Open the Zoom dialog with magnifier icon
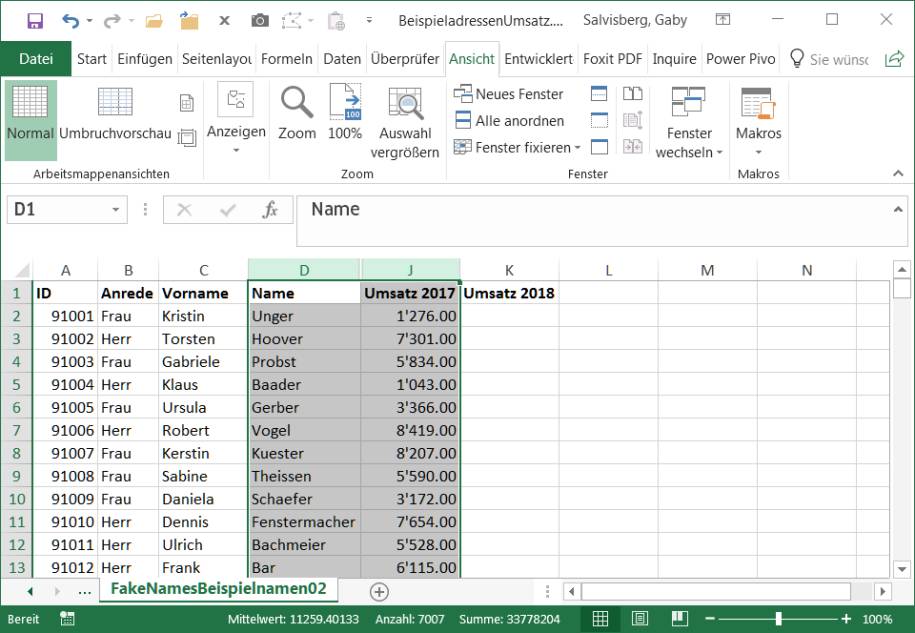Image resolution: width=915 pixels, height=633 pixels. 297,113
